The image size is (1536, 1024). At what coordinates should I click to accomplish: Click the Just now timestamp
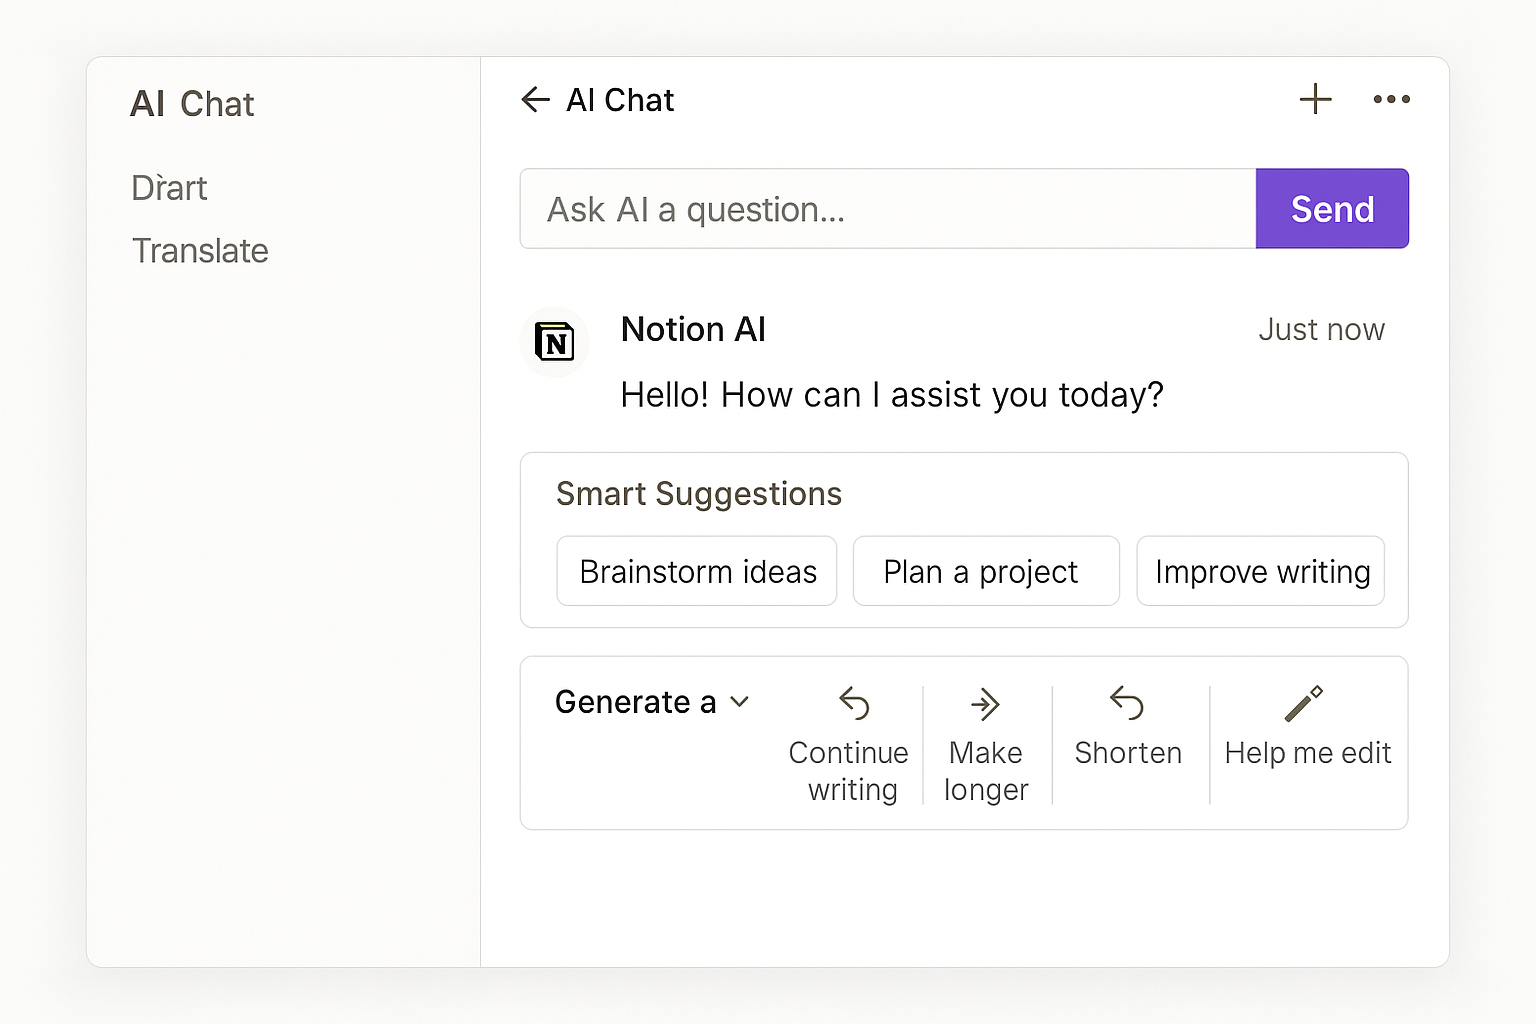click(x=1321, y=330)
